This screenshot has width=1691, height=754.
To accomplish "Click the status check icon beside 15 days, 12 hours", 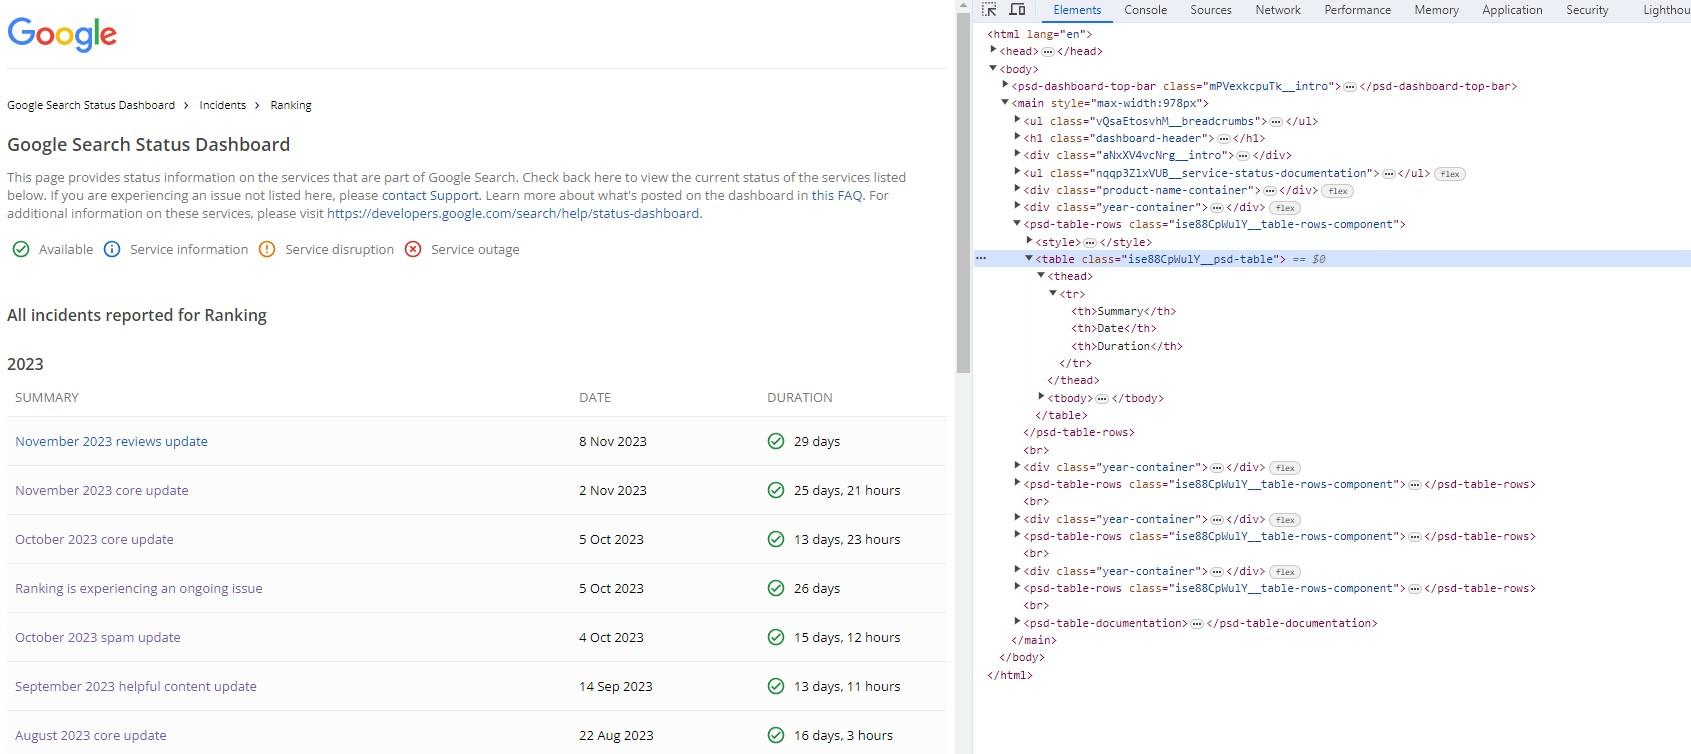I will tap(776, 637).
